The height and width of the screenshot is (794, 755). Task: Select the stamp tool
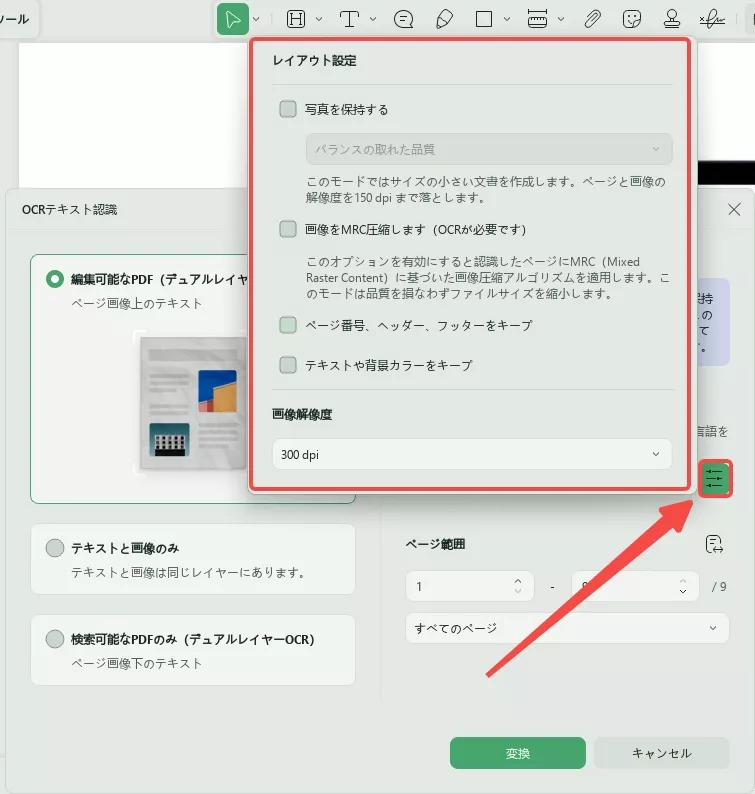pos(672,20)
